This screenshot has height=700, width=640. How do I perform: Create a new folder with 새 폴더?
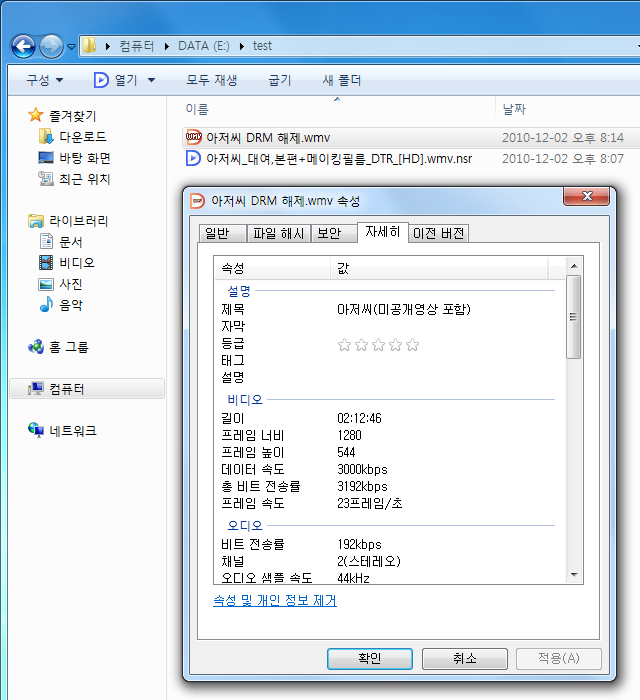pos(341,80)
